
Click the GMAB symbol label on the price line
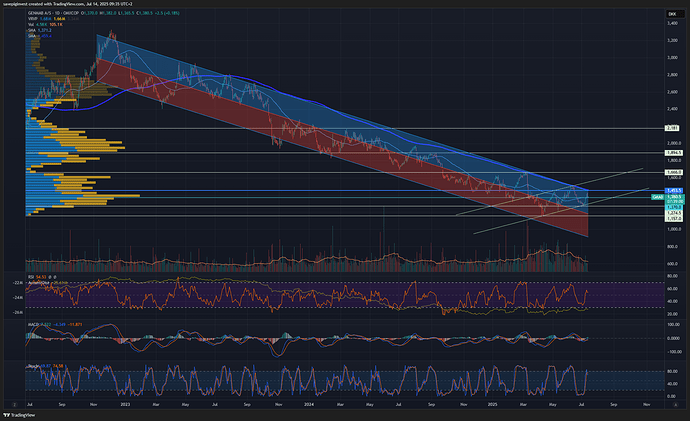(657, 197)
